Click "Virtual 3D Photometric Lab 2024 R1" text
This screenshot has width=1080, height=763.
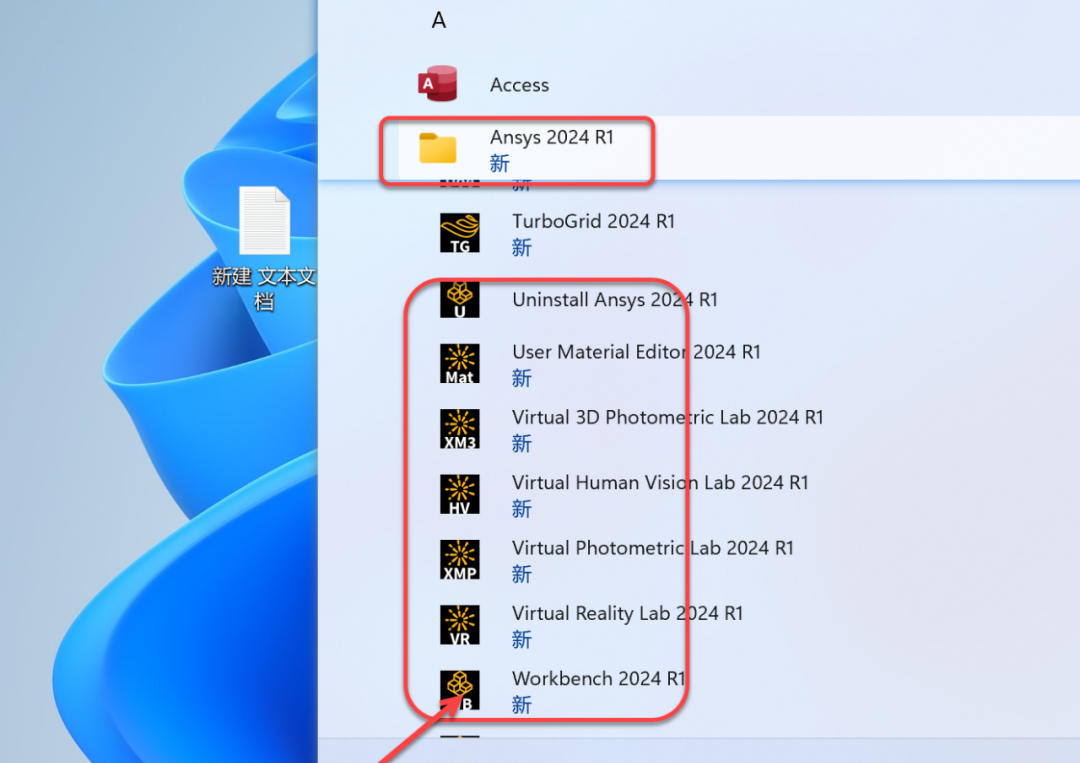pyautogui.click(x=667, y=417)
